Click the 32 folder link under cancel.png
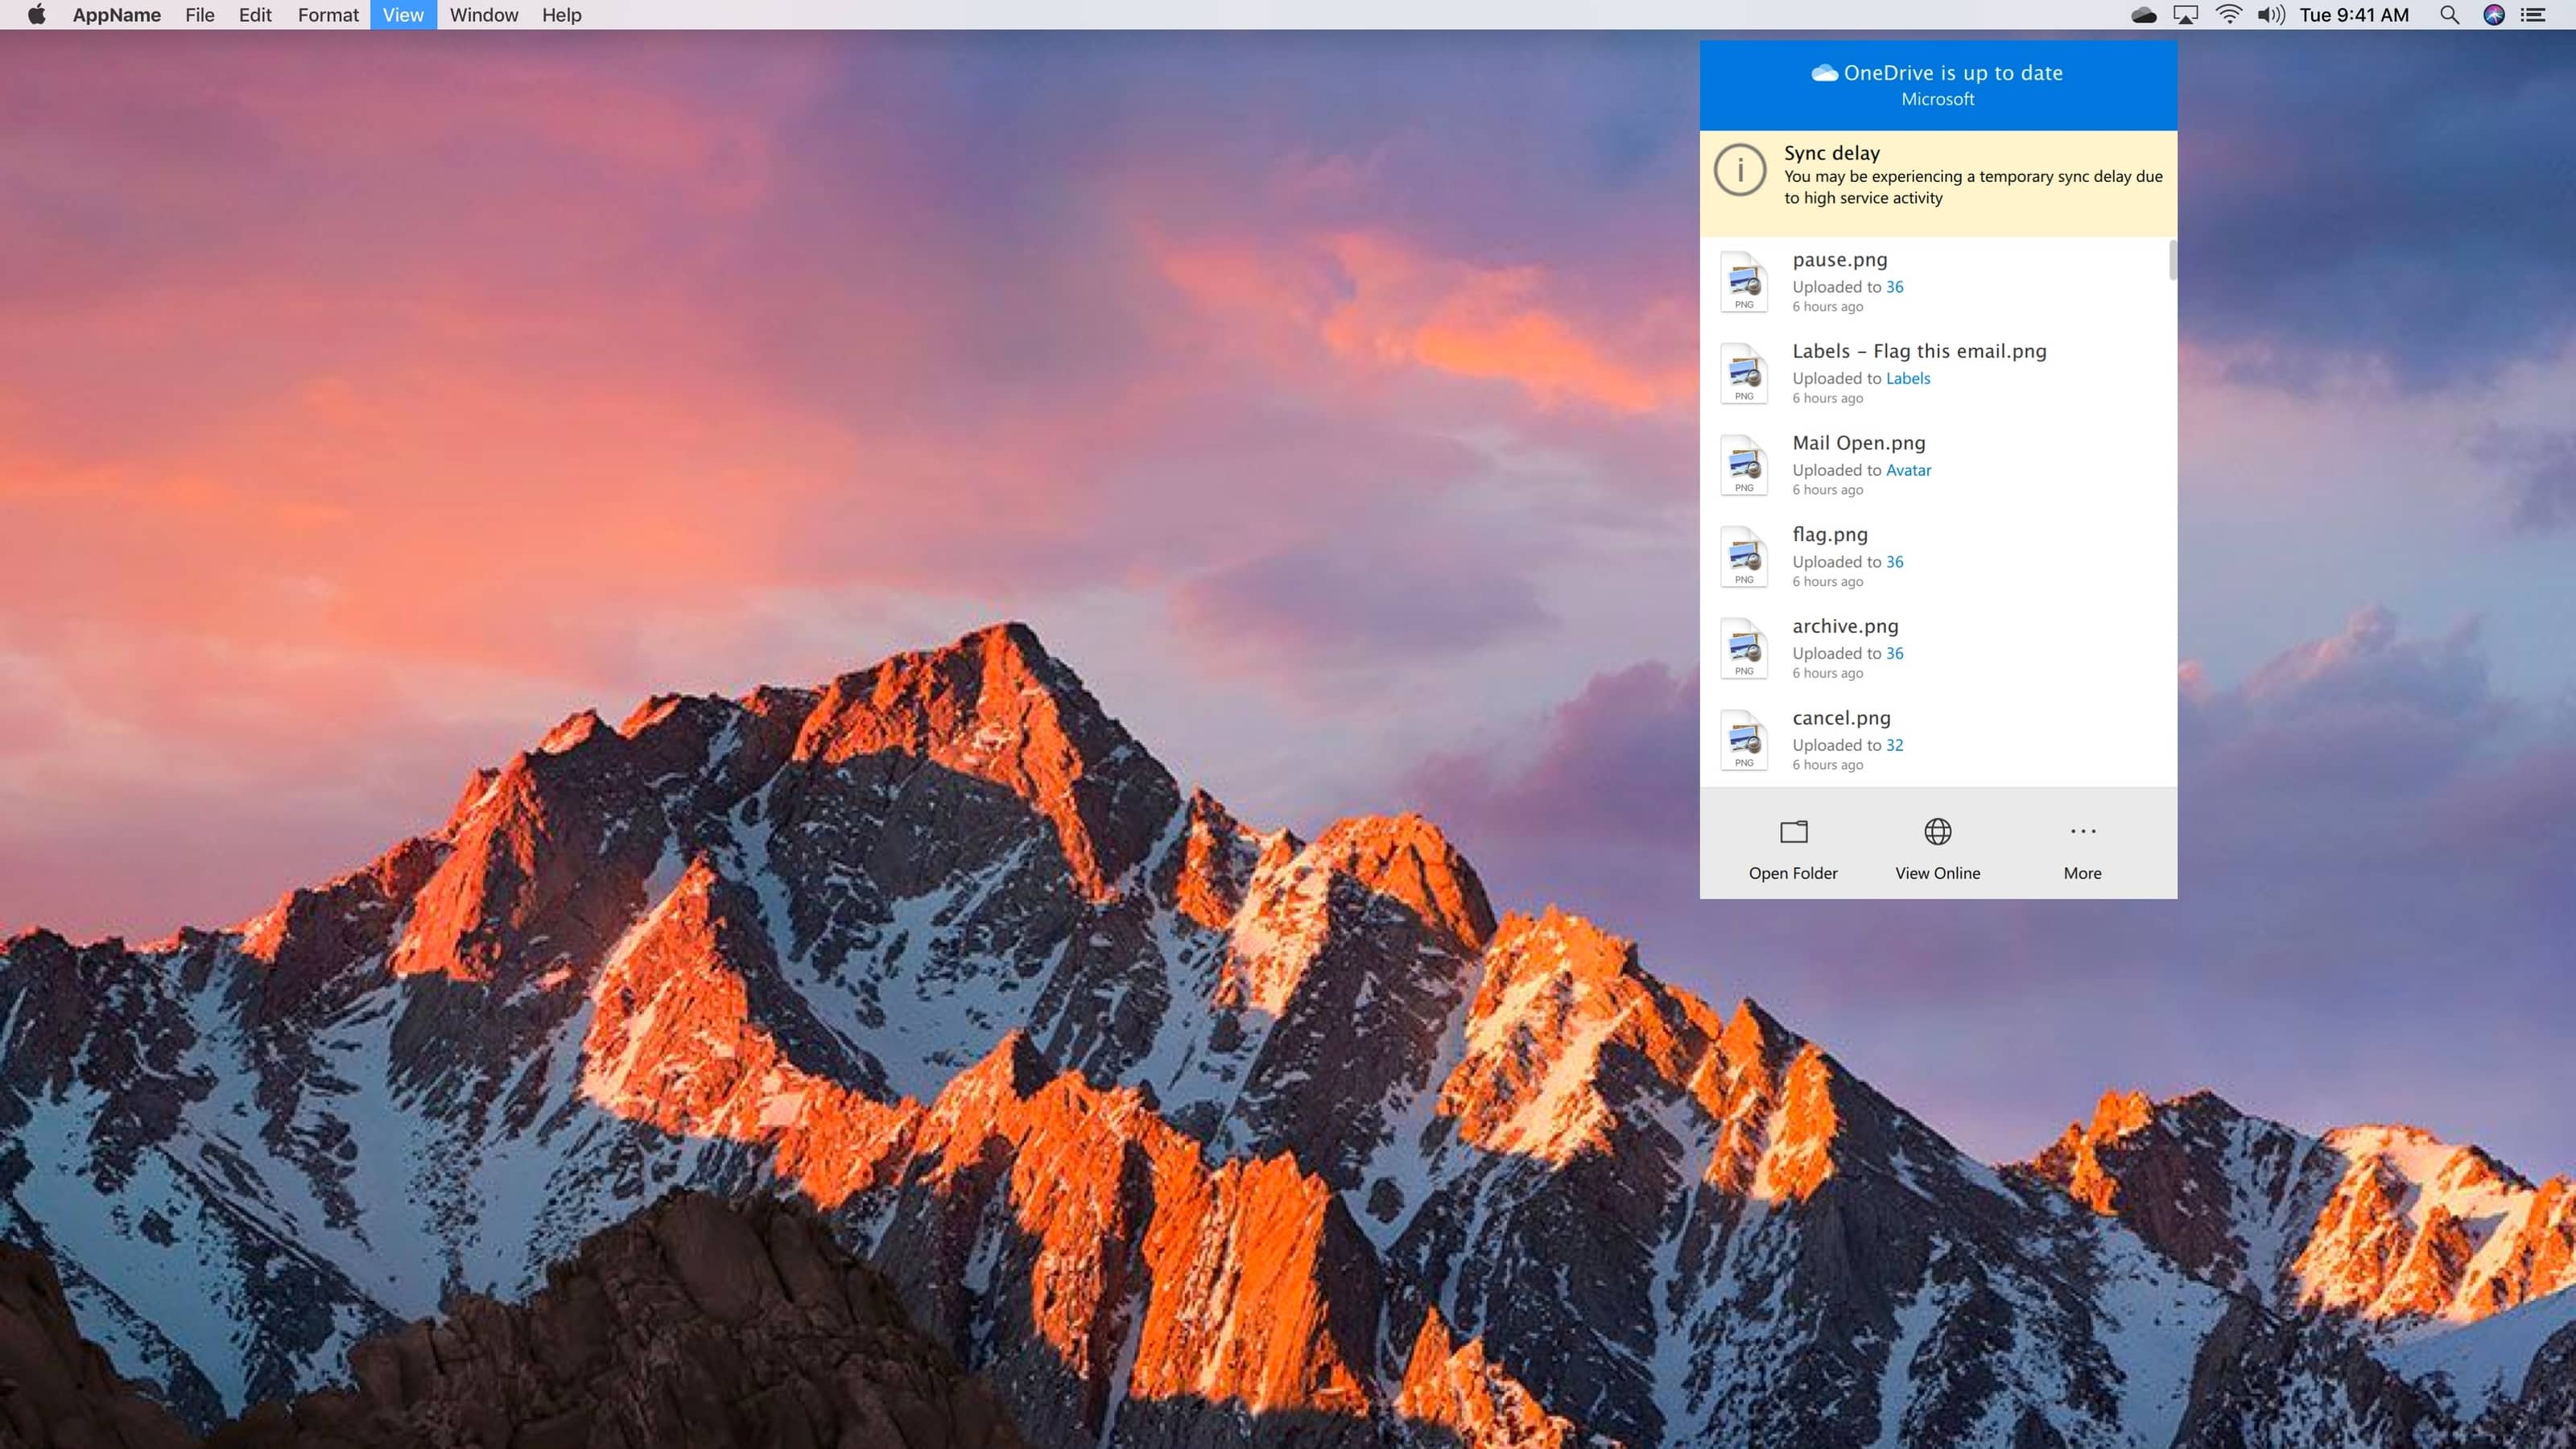 [1894, 745]
